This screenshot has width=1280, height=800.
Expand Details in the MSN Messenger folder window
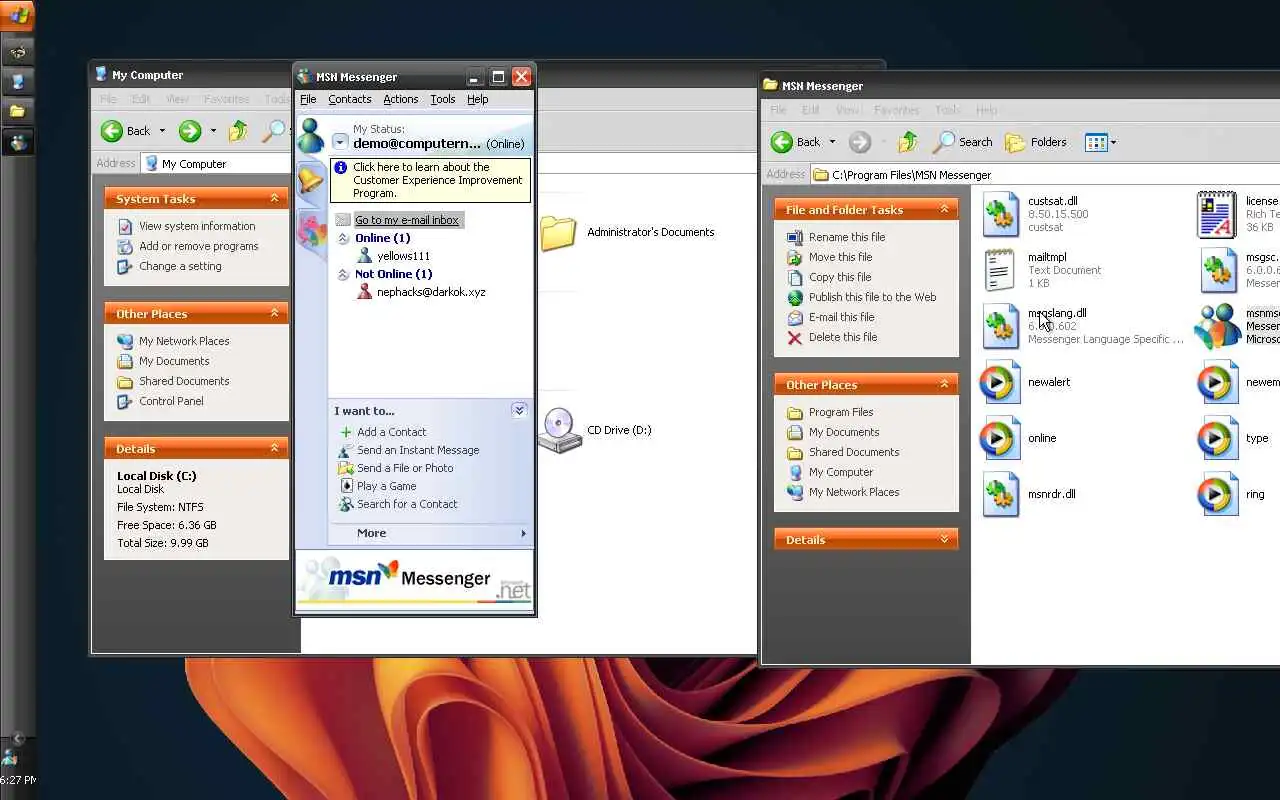944,540
